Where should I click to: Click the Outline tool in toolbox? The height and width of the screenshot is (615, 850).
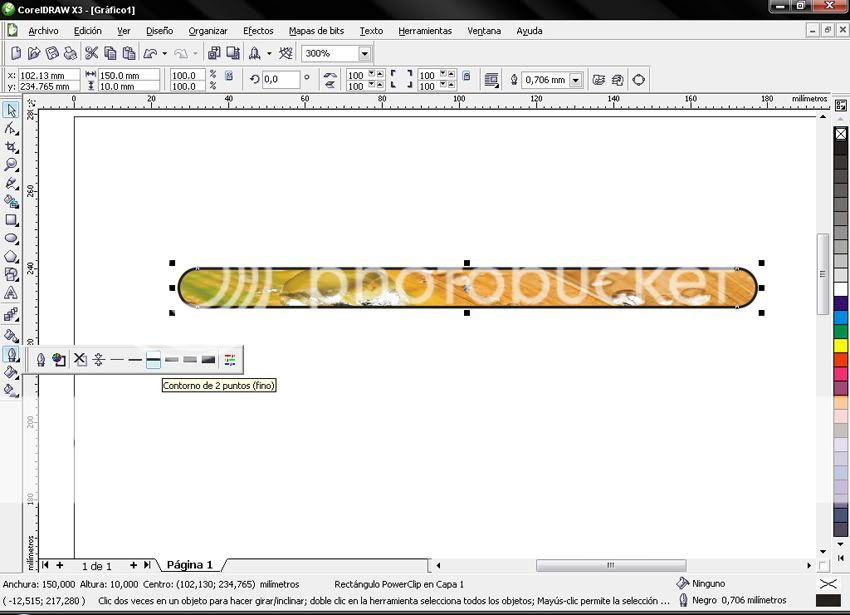pos(11,354)
